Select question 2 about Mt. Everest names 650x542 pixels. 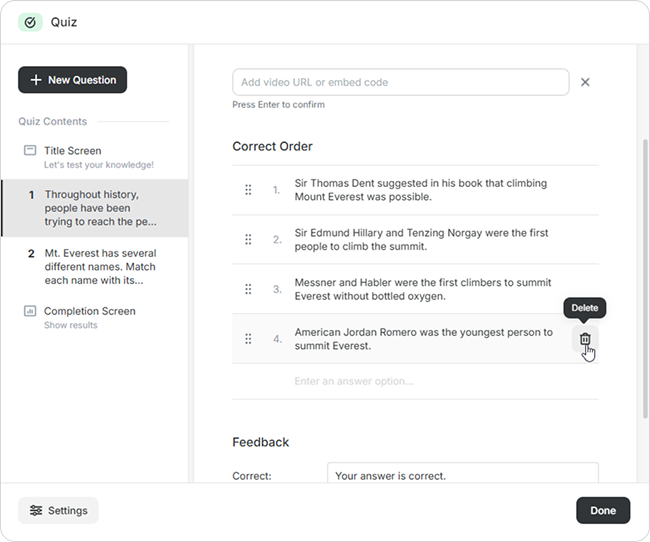click(99, 267)
